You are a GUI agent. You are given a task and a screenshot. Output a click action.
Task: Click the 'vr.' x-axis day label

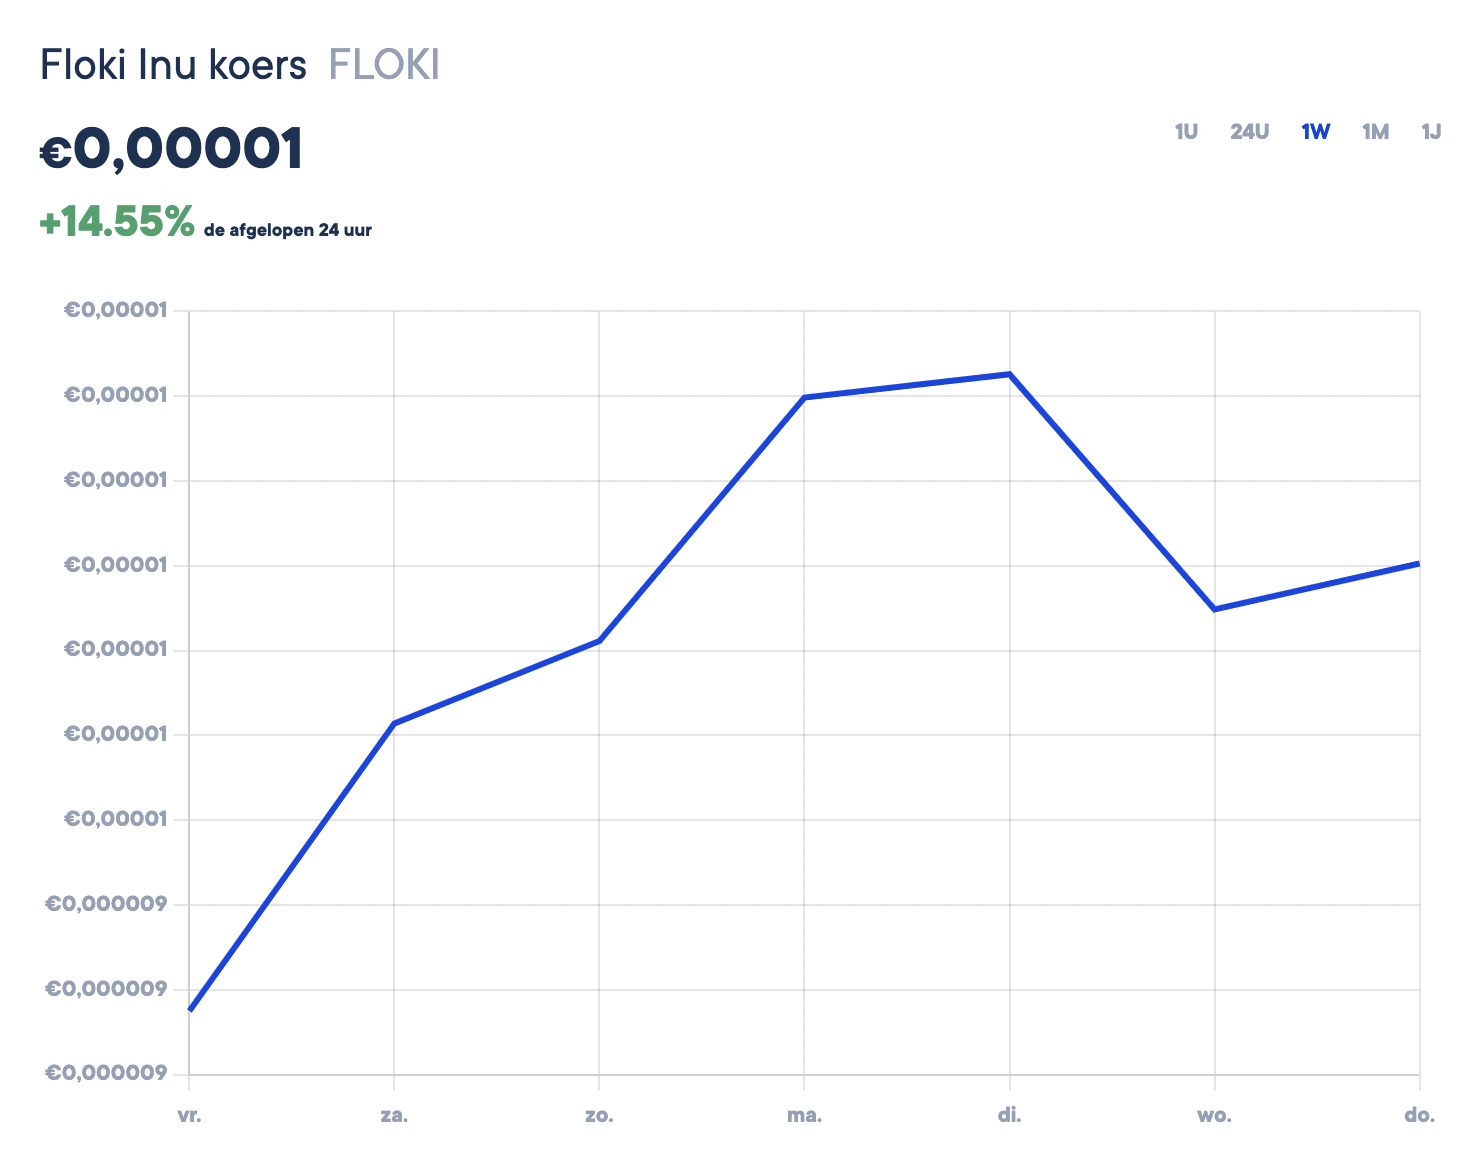(189, 1115)
